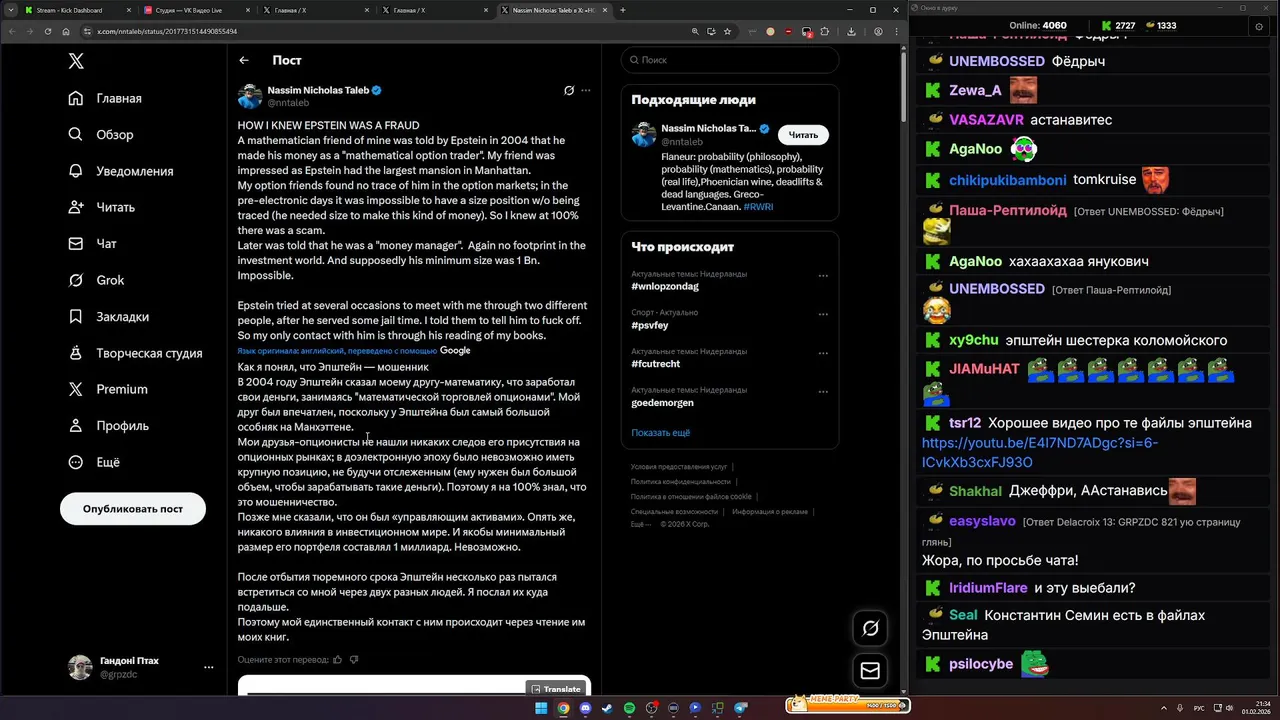
Task: Click the Читать follow button for Taleb
Action: tap(803, 135)
